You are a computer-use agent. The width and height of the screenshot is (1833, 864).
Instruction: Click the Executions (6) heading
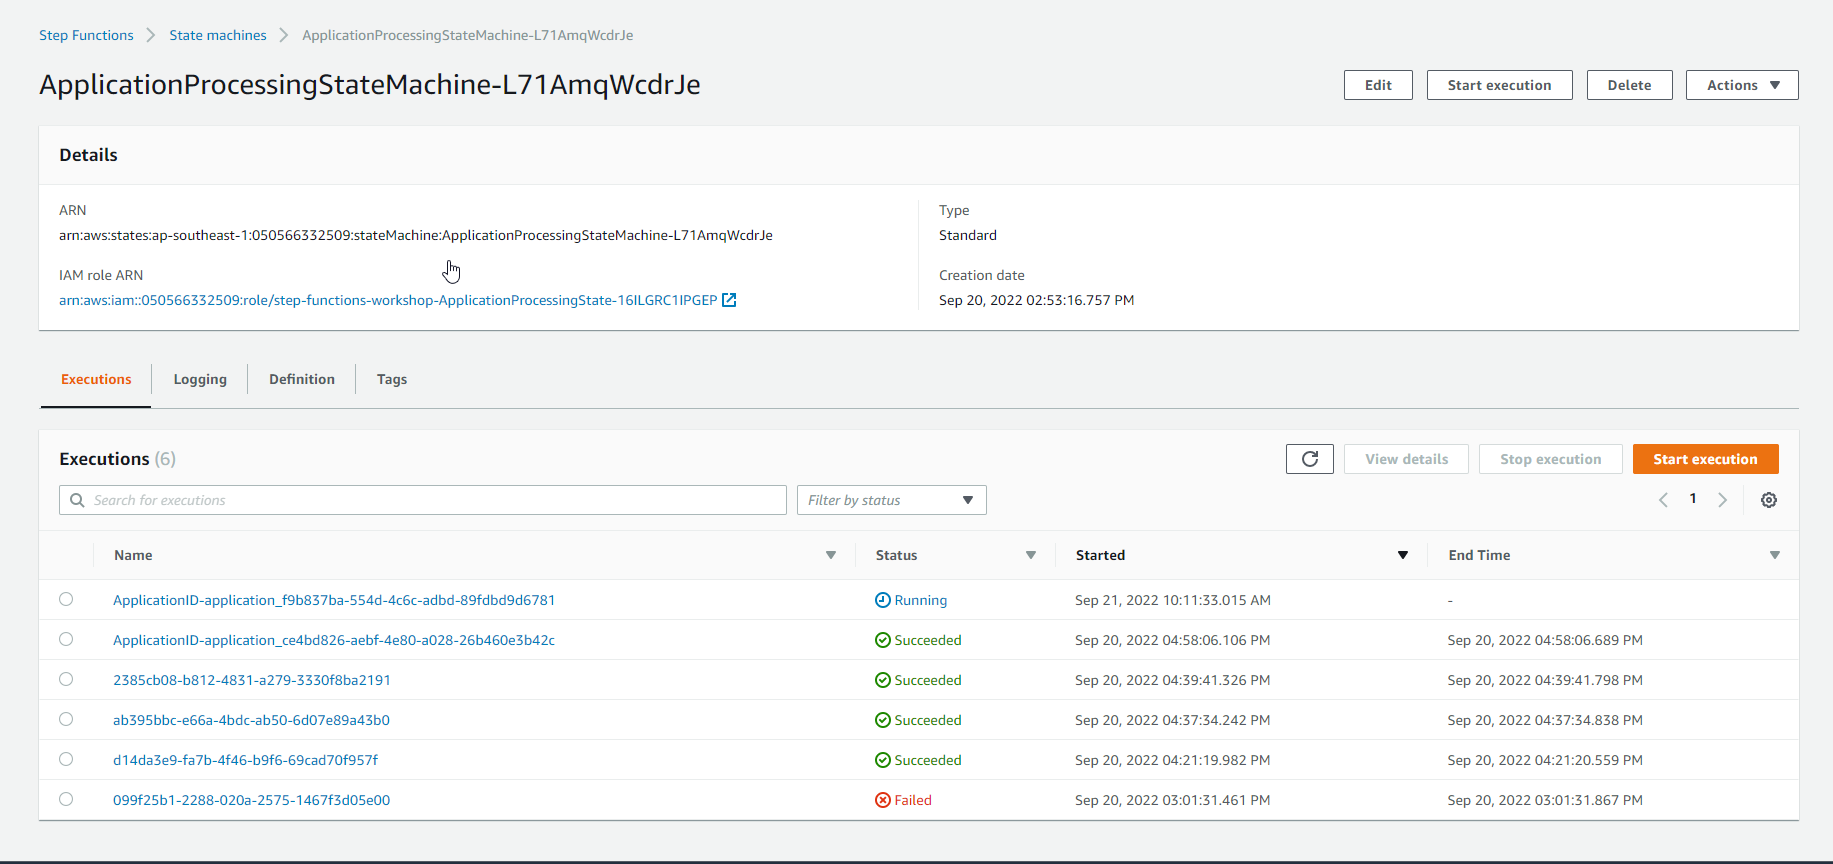point(117,459)
